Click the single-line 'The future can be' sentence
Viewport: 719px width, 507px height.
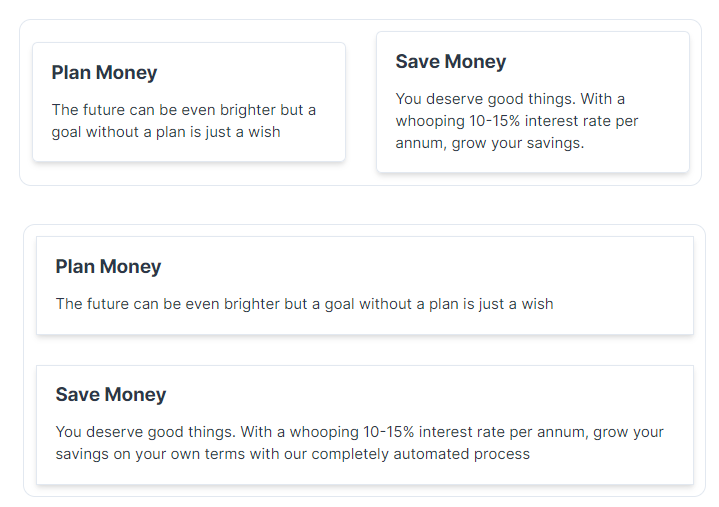(x=304, y=304)
